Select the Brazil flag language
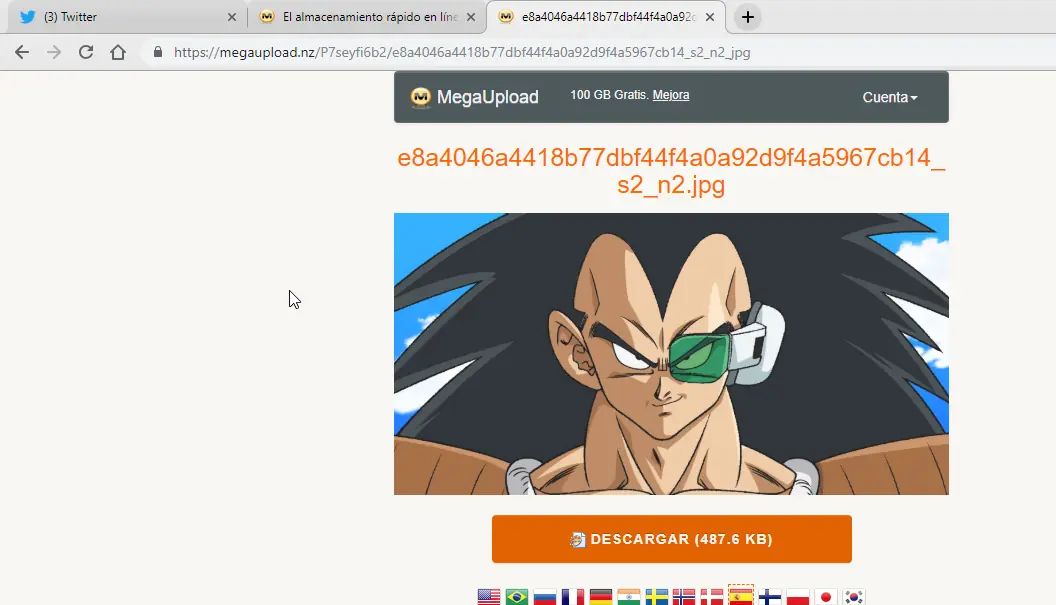The height and width of the screenshot is (605, 1056). tap(517, 597)
